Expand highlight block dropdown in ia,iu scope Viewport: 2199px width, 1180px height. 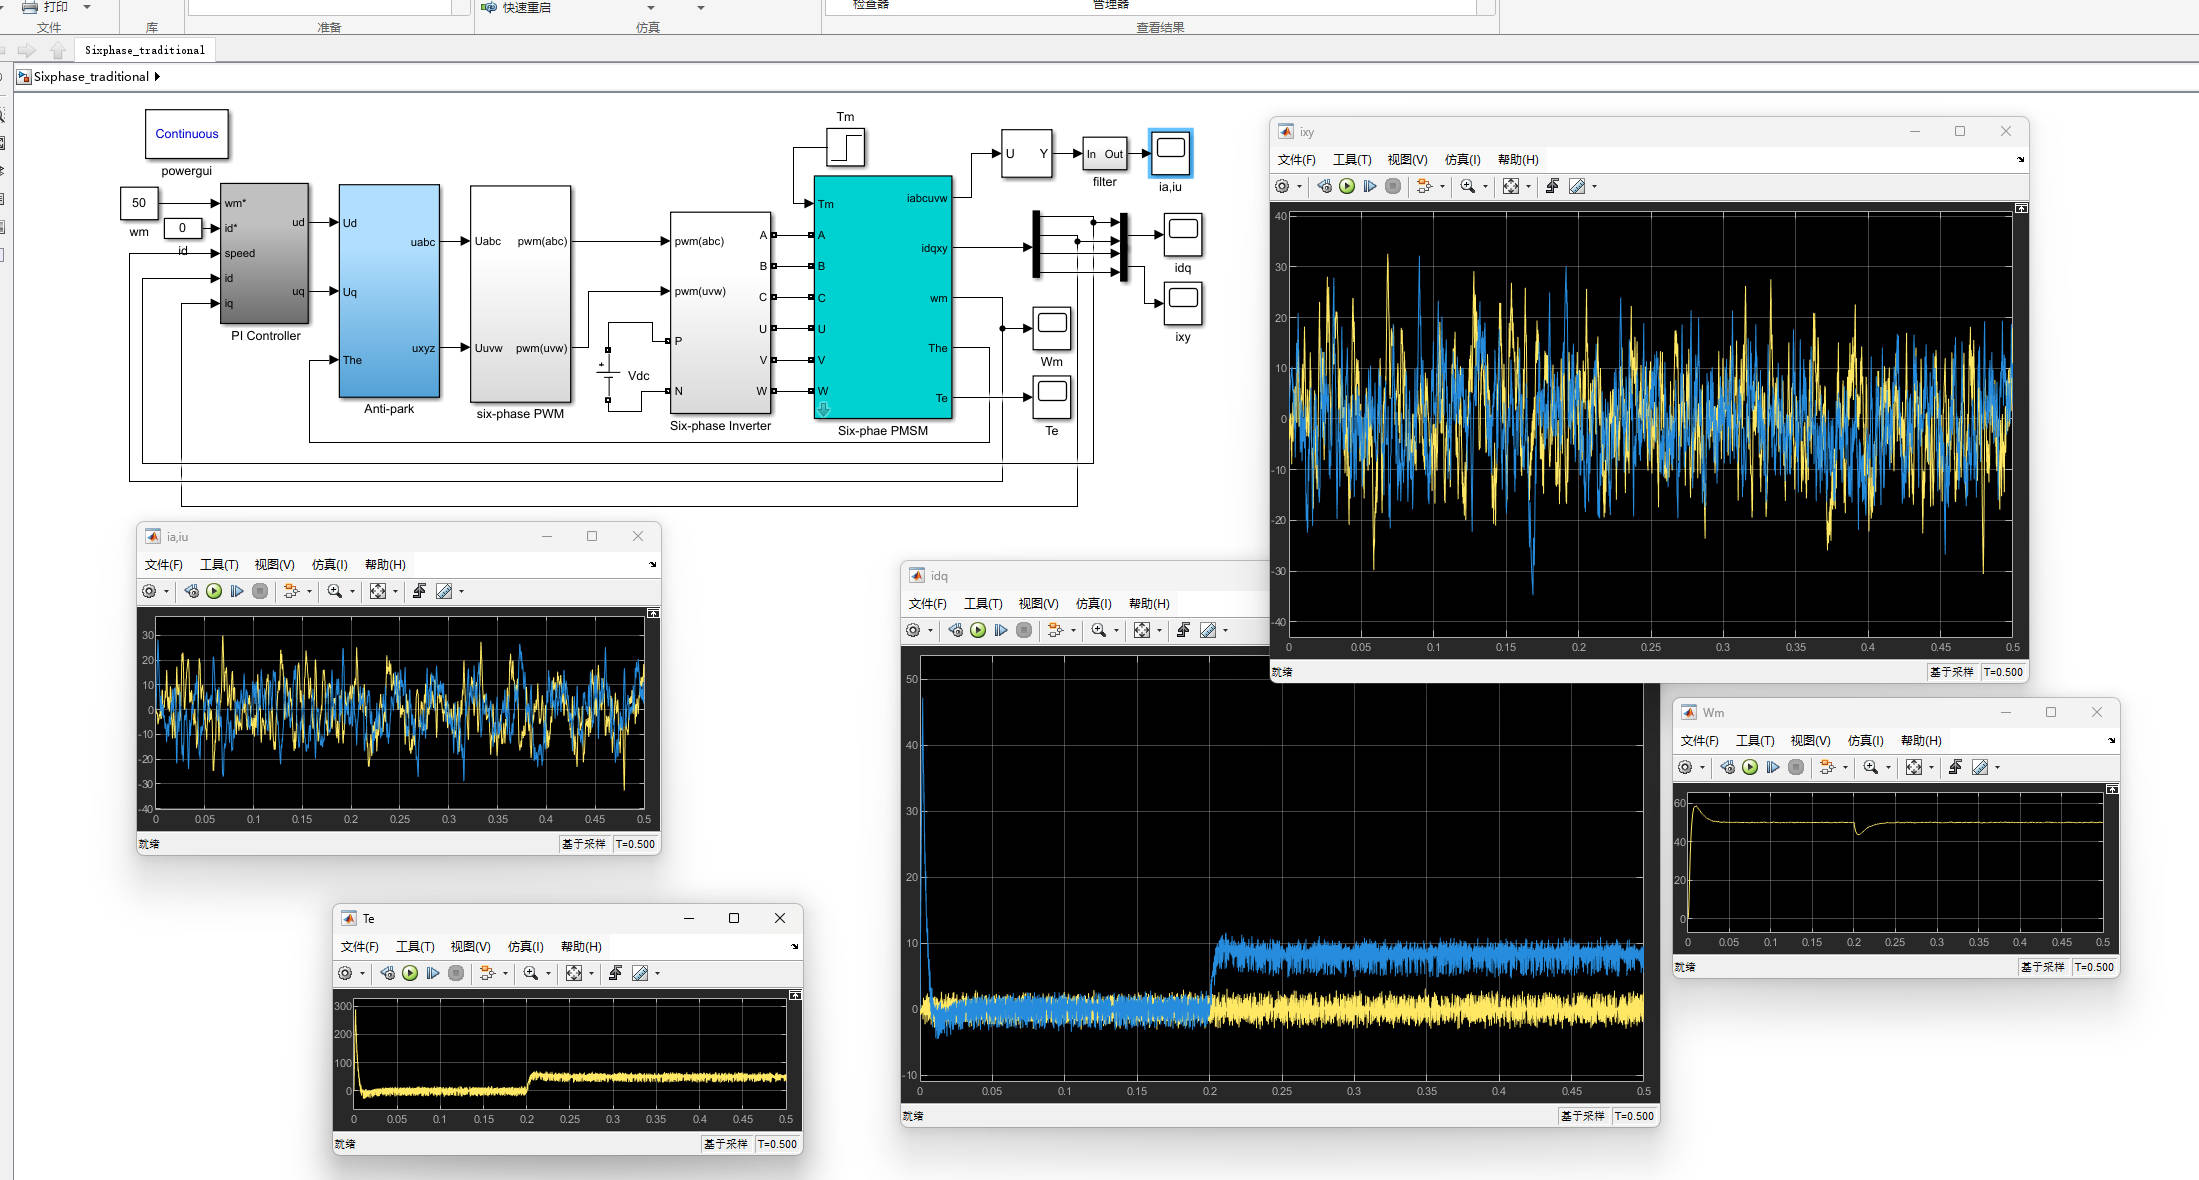pyautogui.click(x=309, y=591)
